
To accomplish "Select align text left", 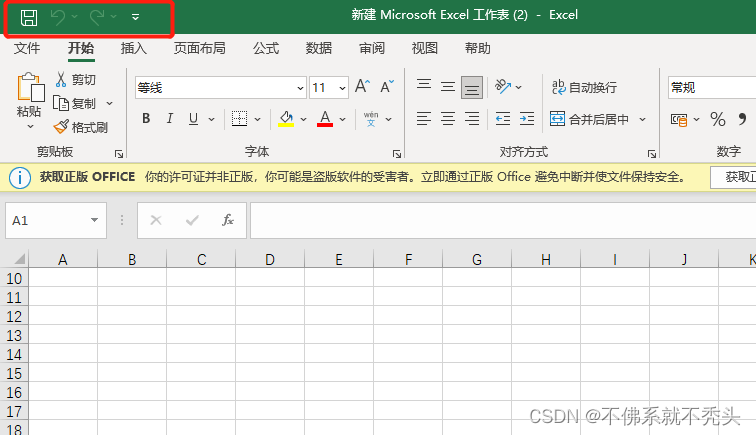I will [424, 119].
